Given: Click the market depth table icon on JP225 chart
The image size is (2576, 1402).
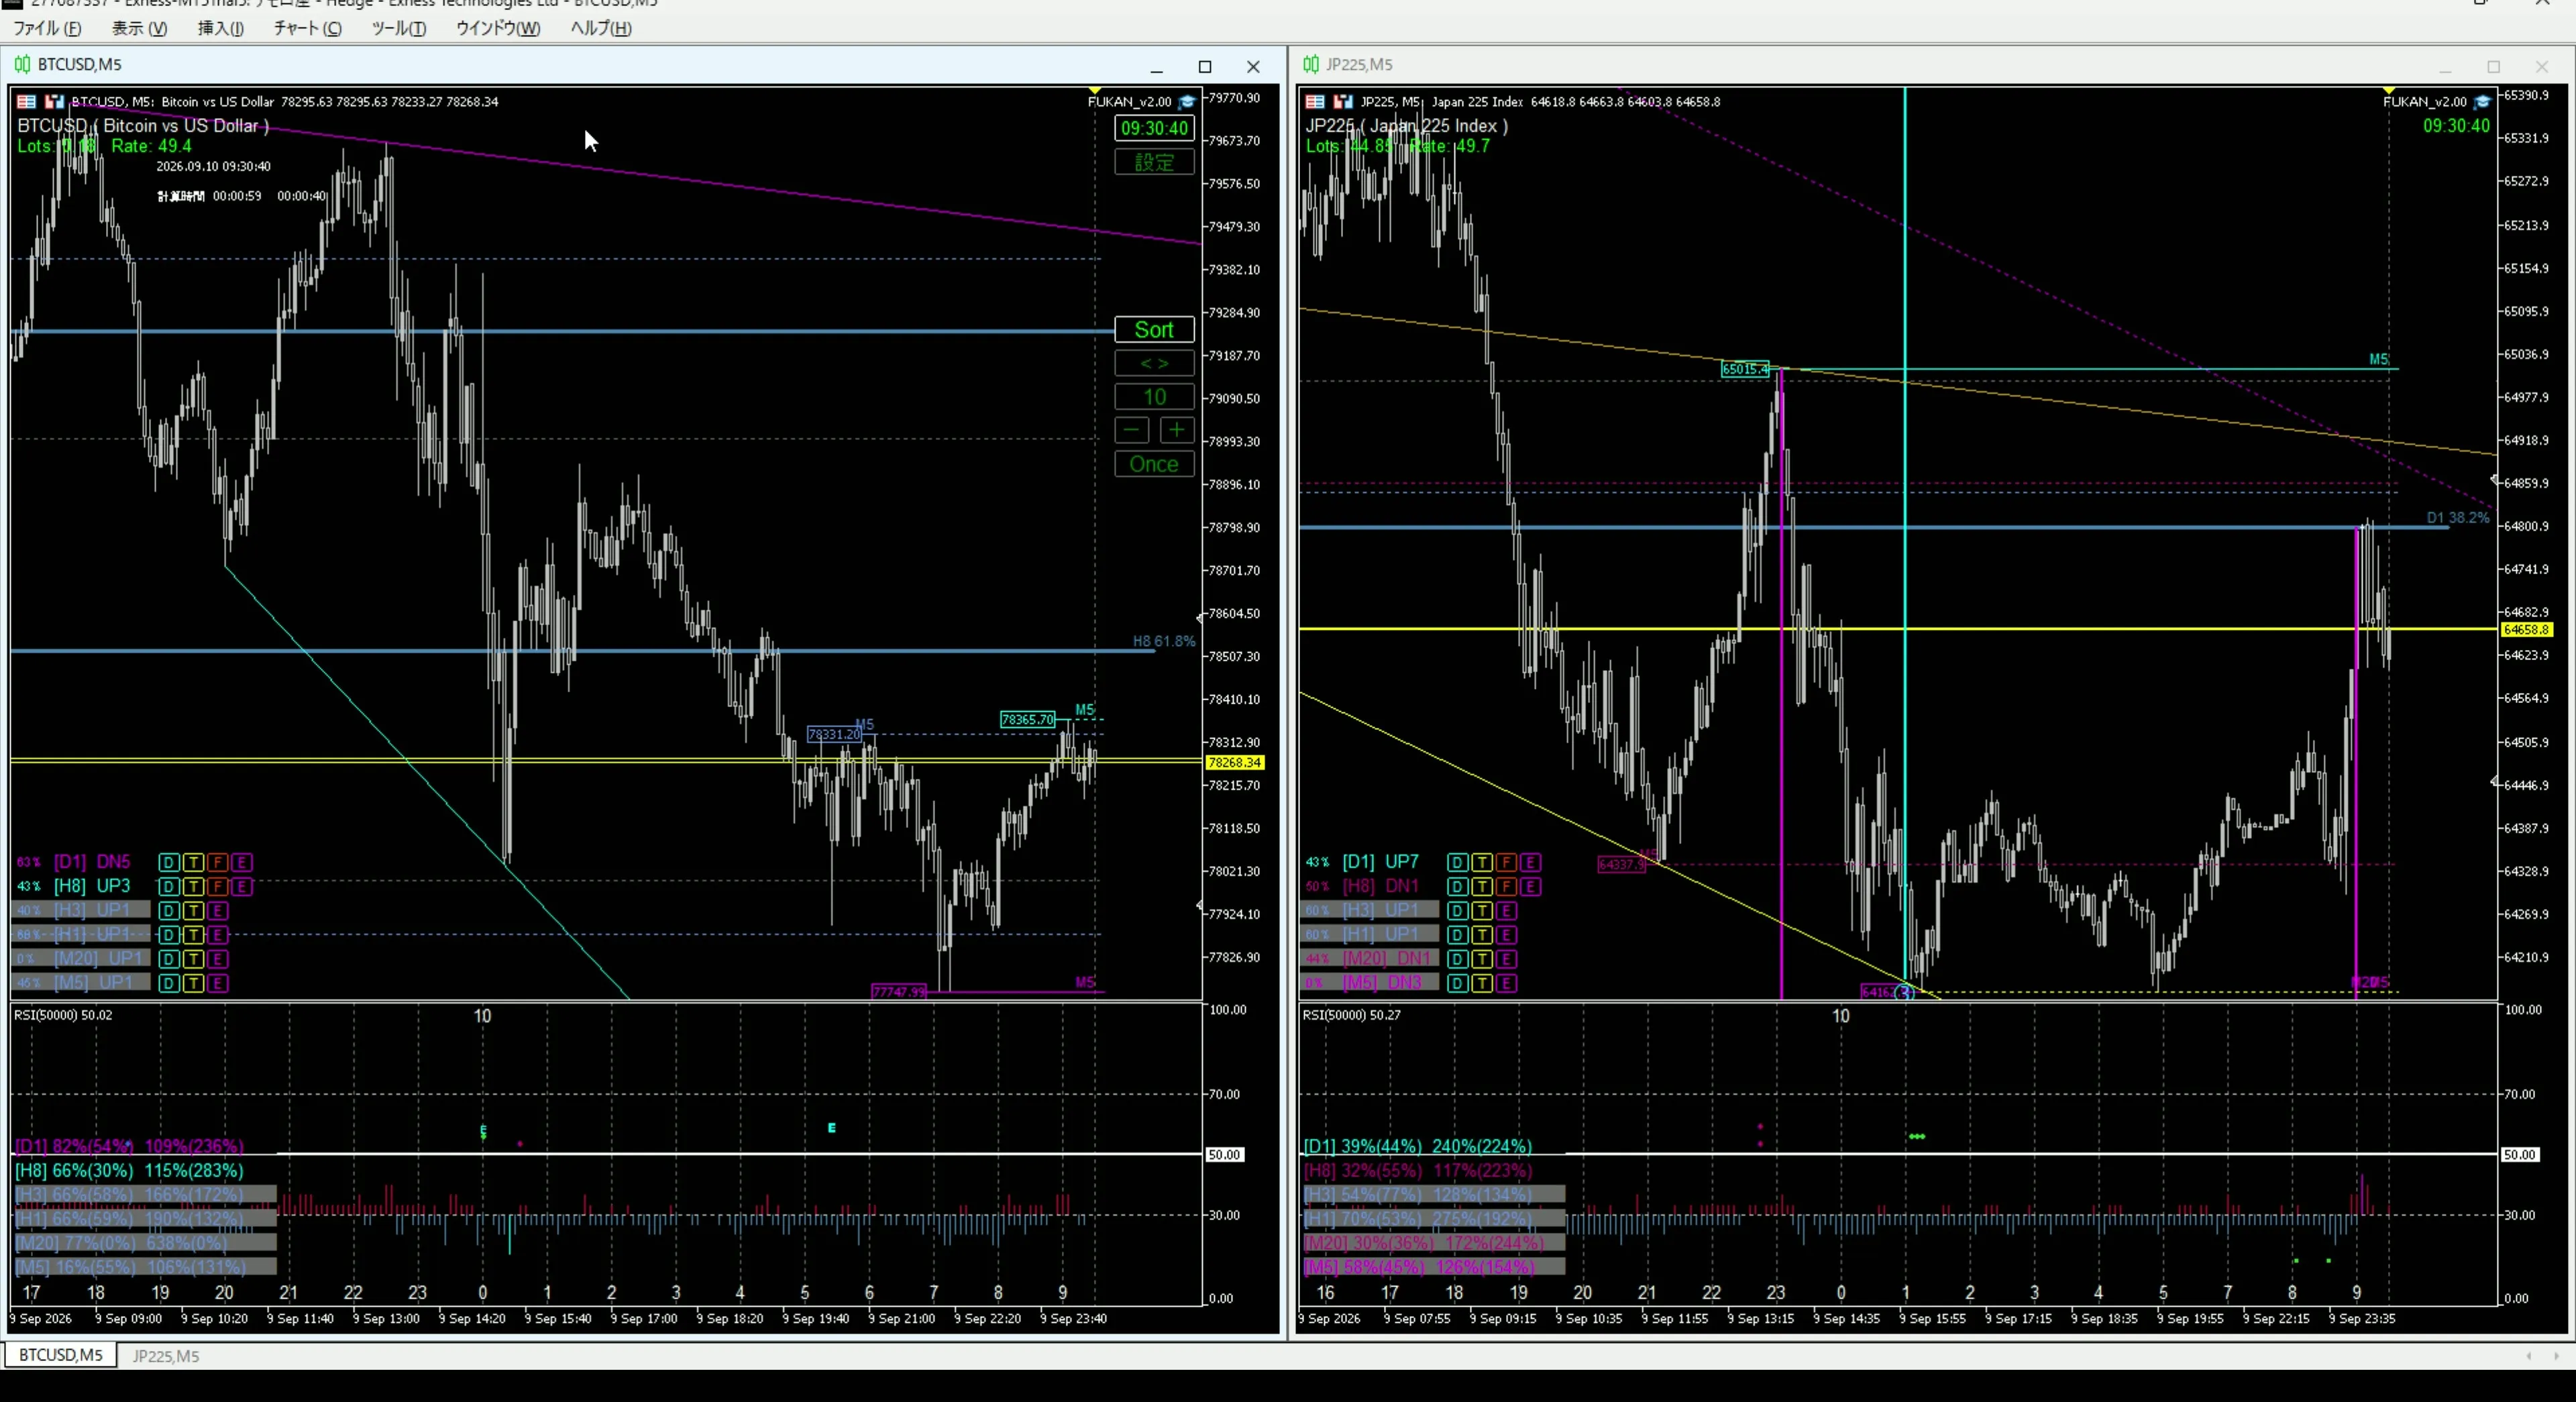Looking at the screenshot, I should click(x=1315, y=101).
